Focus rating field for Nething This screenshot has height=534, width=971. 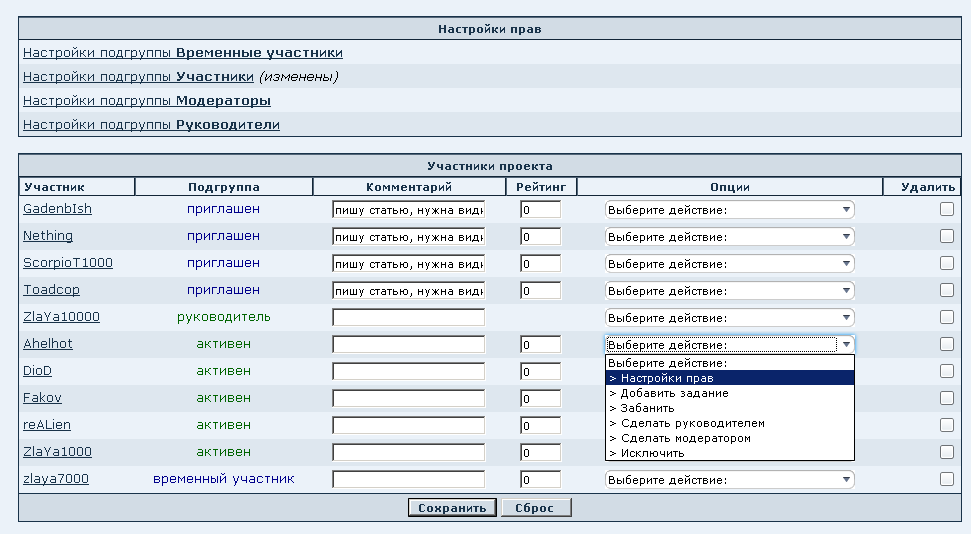(x=541, y=237)
